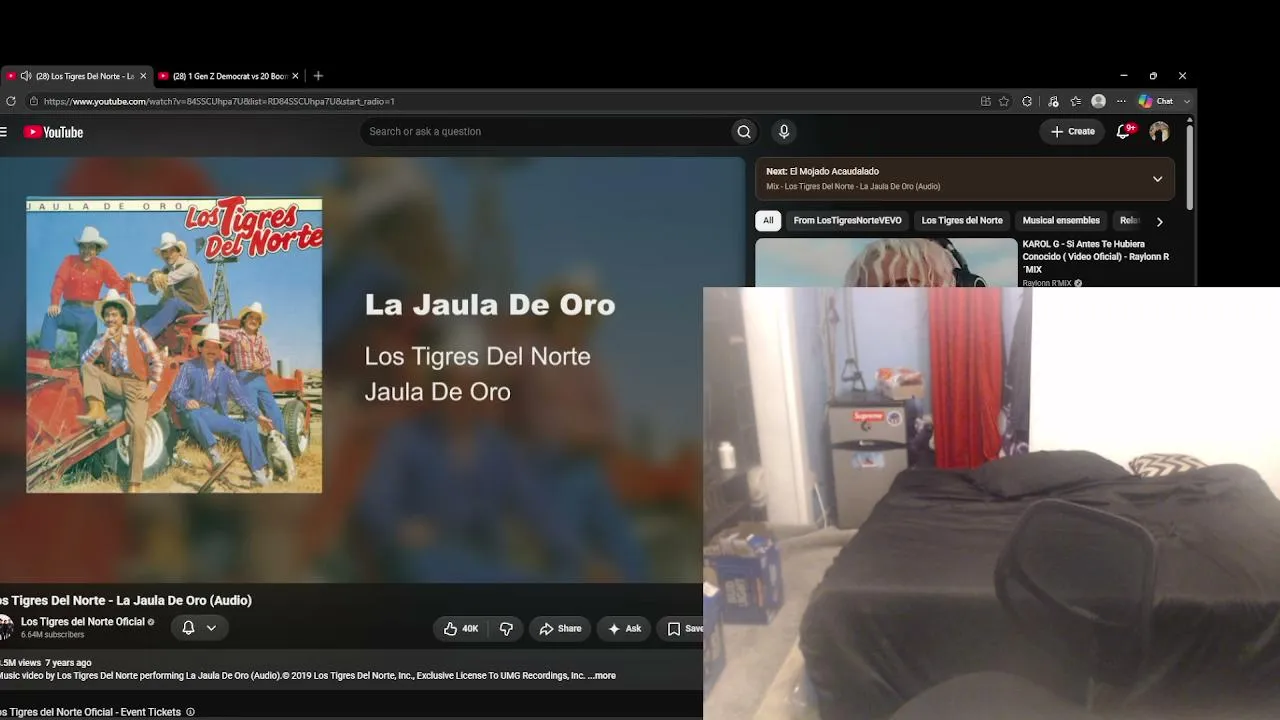Image resolution: width=1280 pixels, height=720 pixels.
Task: Expand description with ...more link
Action: (602, 675)
